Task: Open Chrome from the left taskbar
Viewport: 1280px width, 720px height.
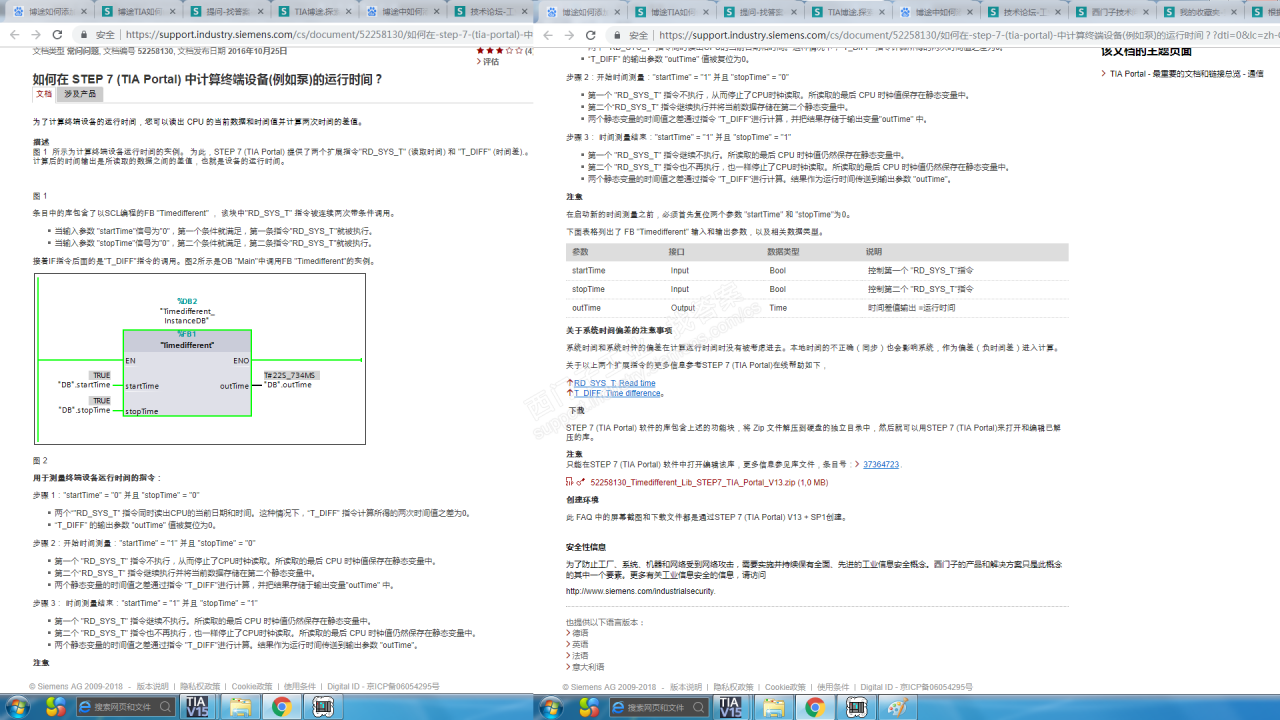Action: 282,707
